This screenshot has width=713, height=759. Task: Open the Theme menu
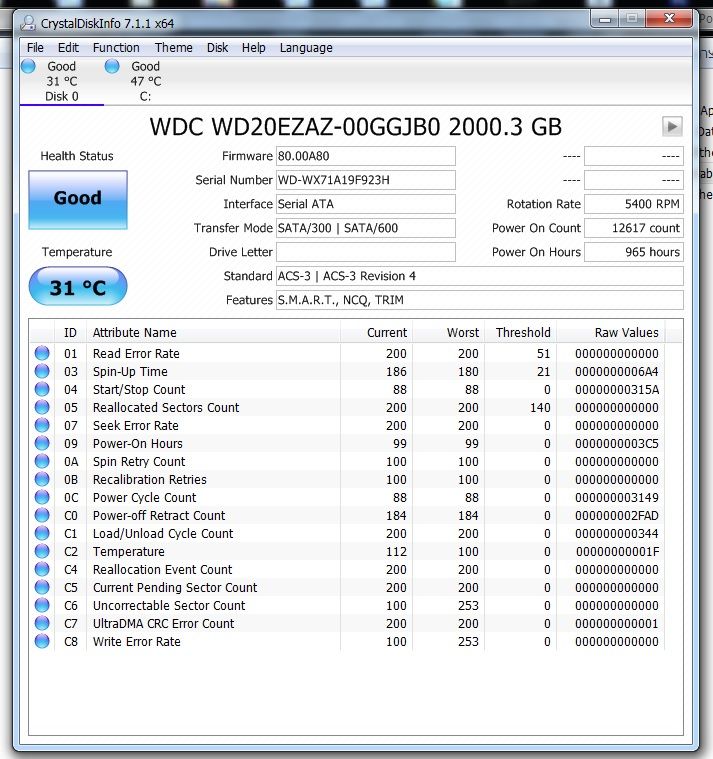(174, 48)
